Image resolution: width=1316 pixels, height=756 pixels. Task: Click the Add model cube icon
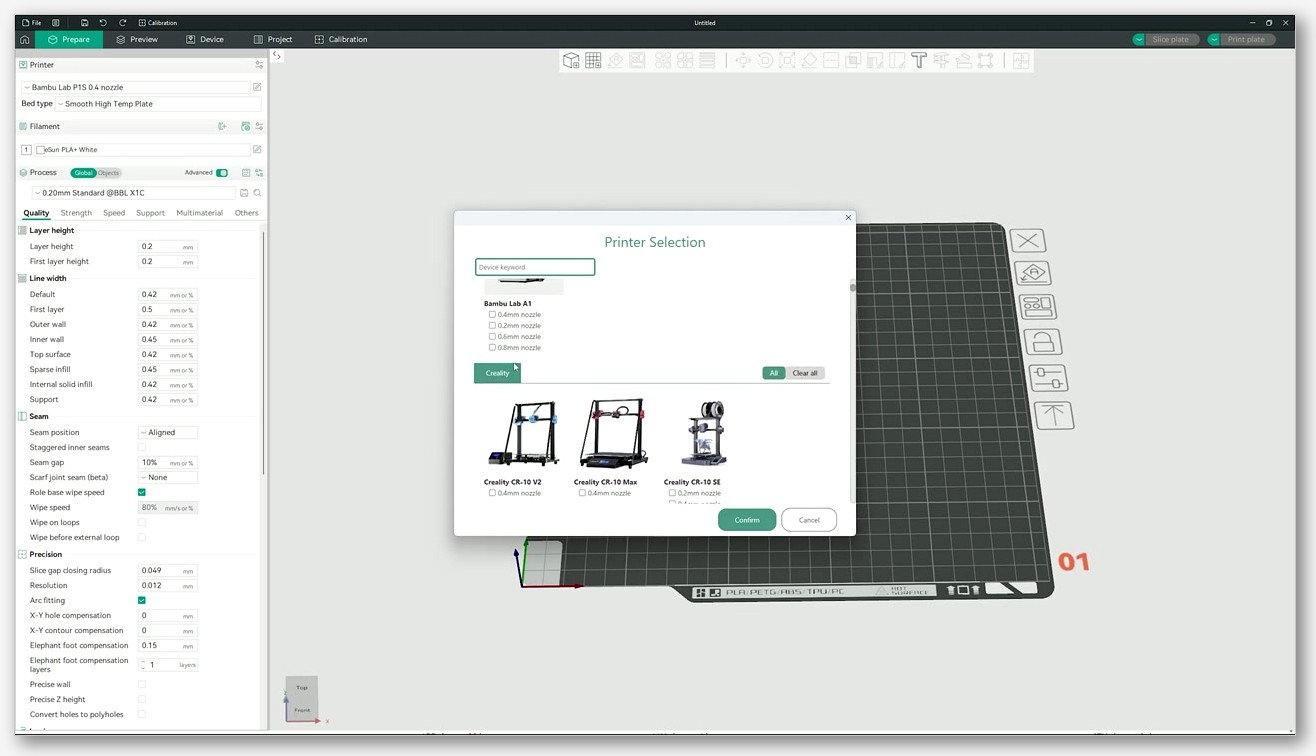click(571, 61)
